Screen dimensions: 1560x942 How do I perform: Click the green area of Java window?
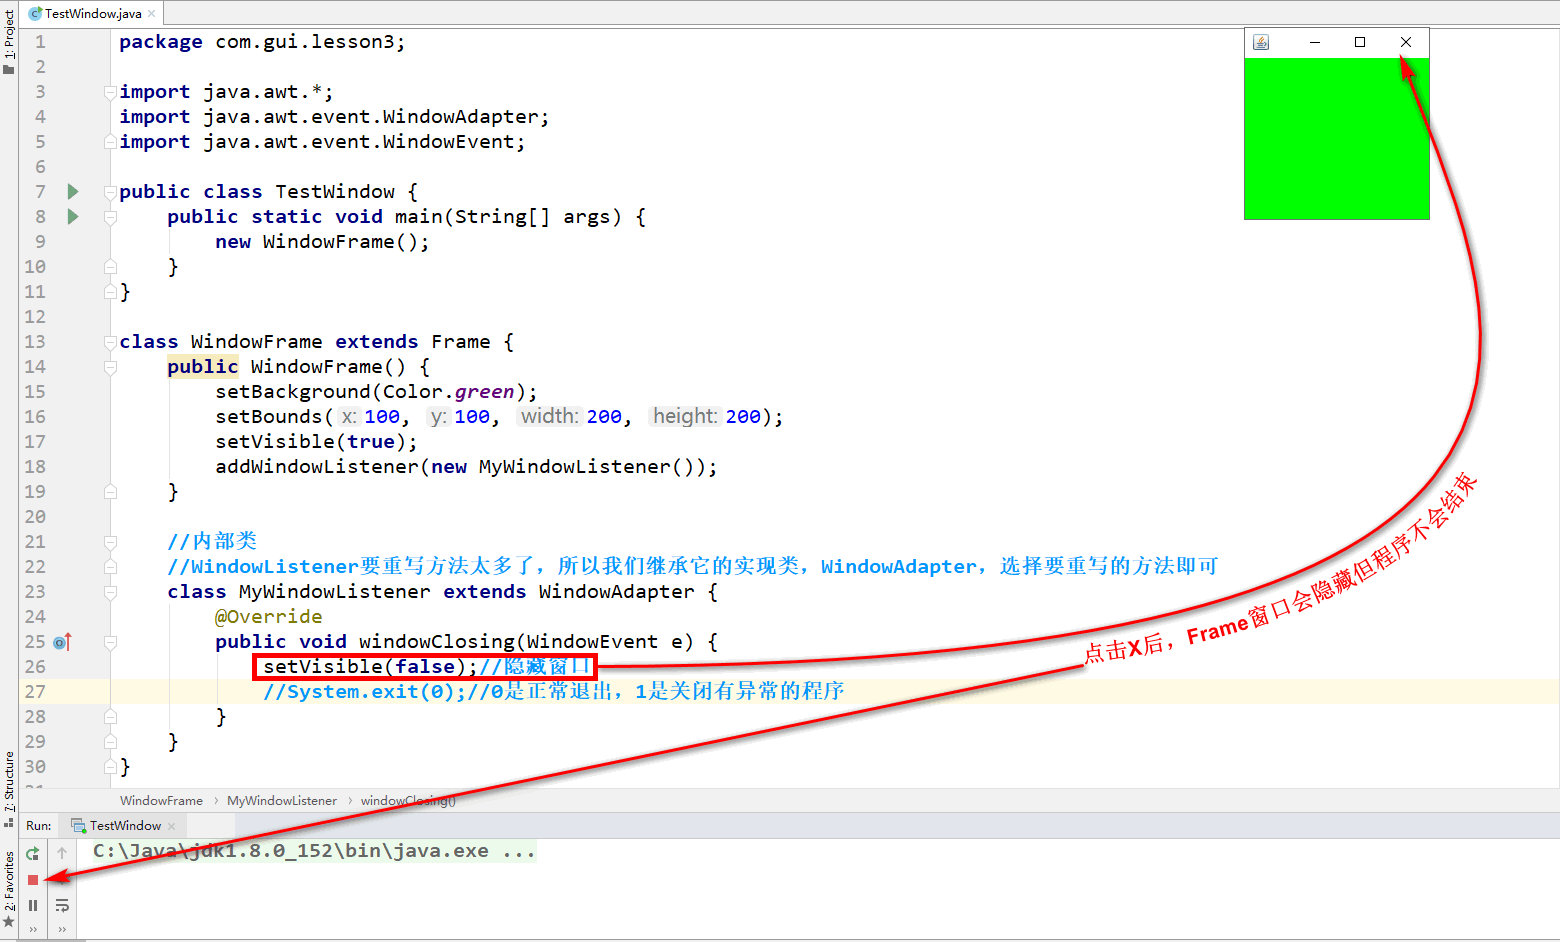tap(1337, 138)
